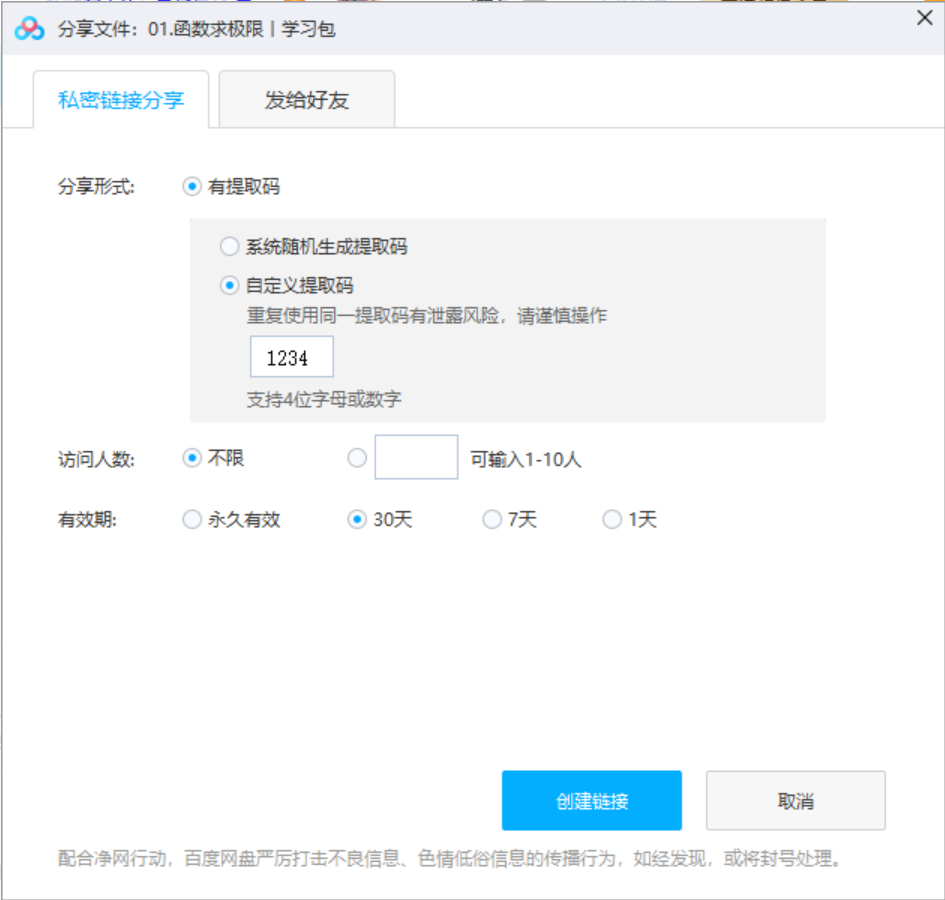Select 自定义提取码 radio option
Image resolution: width=945 pixels, height=900 pixels.
coord(229,285)
